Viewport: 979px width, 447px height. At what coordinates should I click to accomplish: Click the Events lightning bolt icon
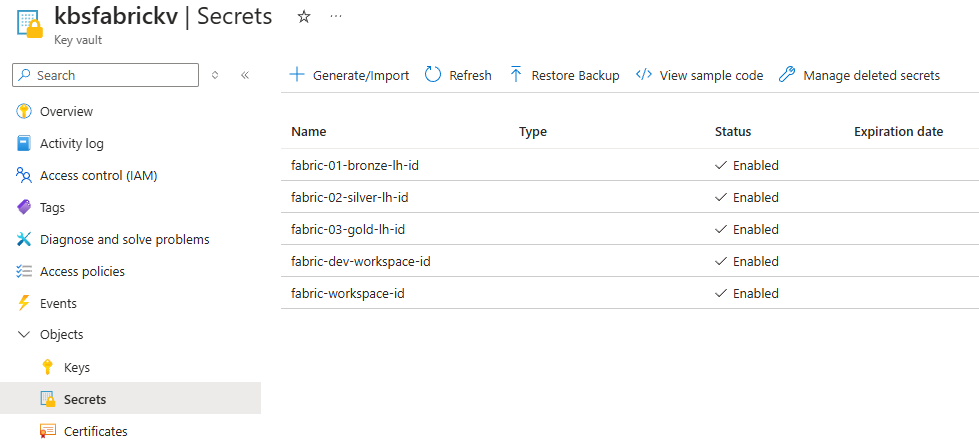(24, 303)
